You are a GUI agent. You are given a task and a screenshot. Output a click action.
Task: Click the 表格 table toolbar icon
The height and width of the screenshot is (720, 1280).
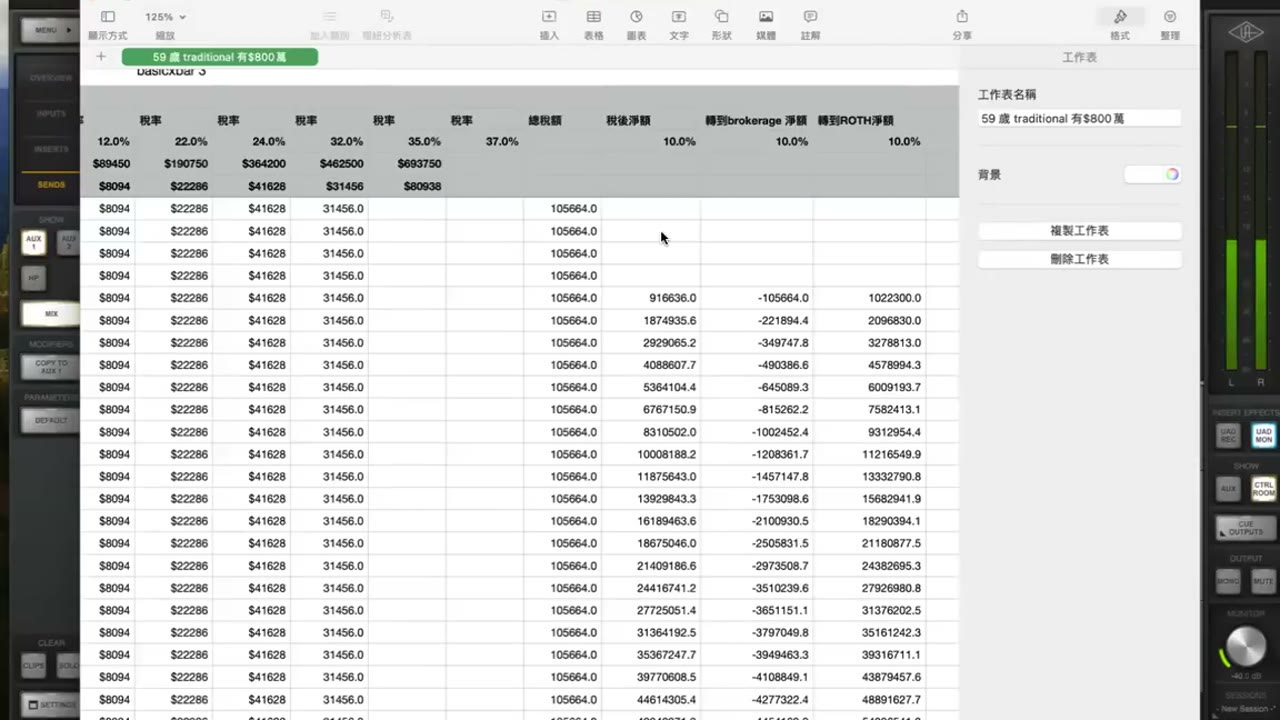594,17
